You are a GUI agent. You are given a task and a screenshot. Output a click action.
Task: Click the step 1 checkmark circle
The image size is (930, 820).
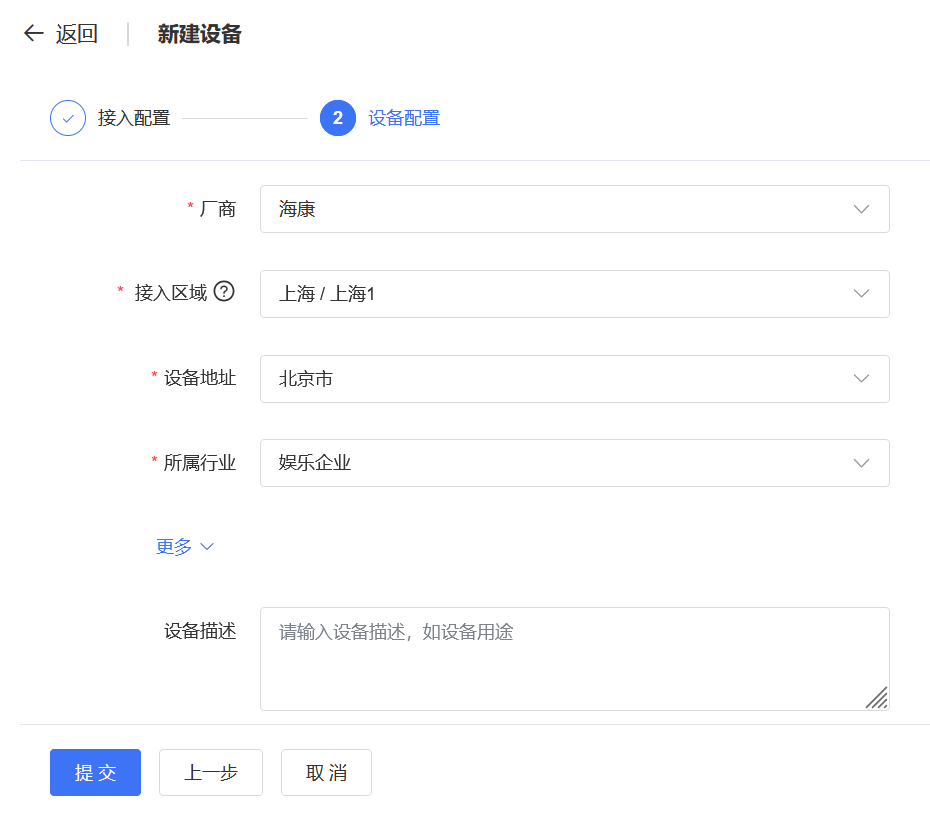click(68, 118)
